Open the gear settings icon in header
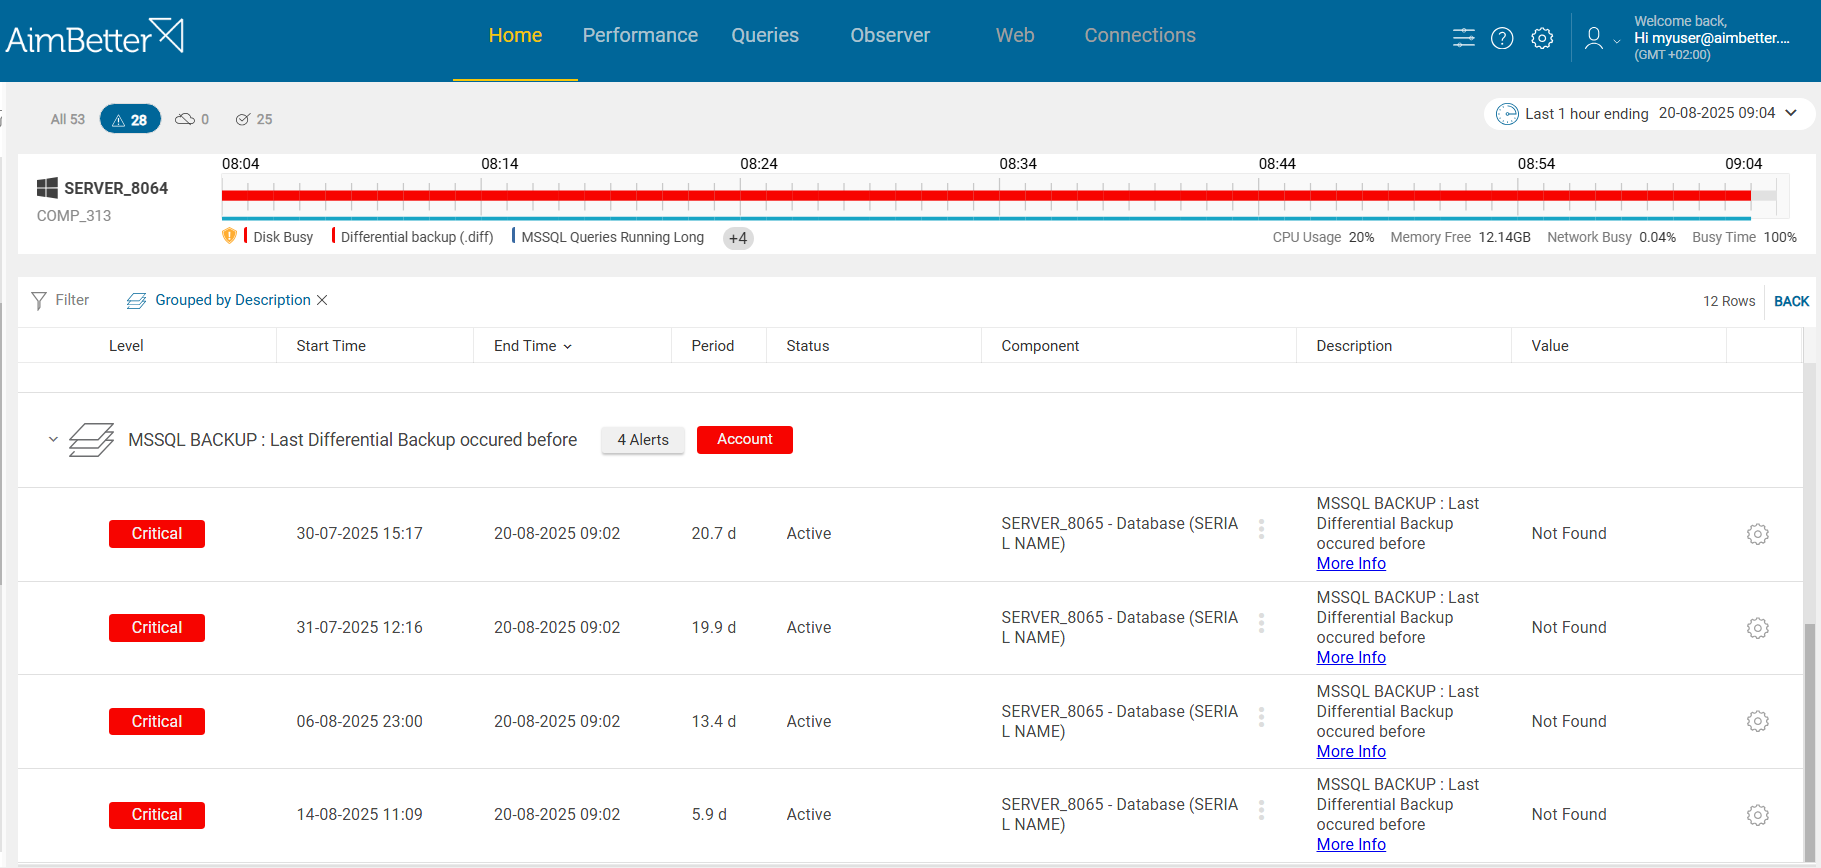This screenshot has width=1821, height=868. (1542, 38)
